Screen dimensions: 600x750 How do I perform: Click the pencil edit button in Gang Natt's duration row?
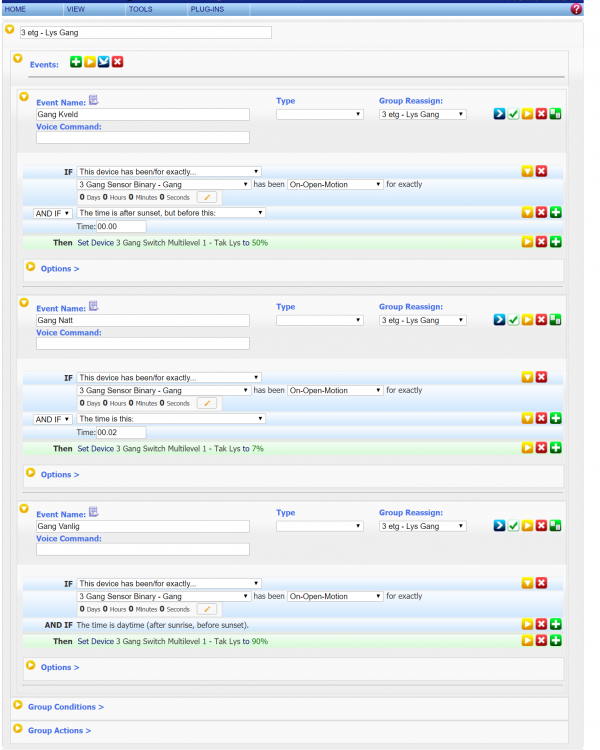tap(207, 403)
